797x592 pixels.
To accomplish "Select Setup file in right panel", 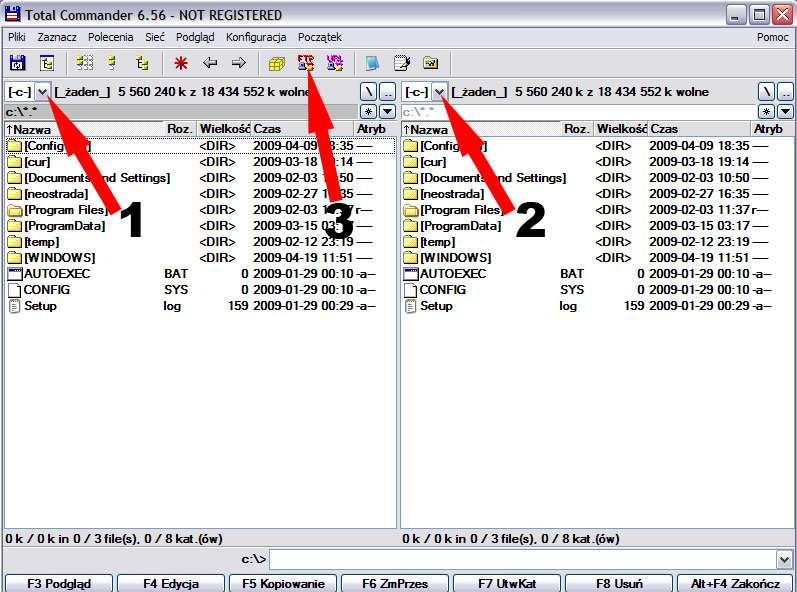I will 597,306.
